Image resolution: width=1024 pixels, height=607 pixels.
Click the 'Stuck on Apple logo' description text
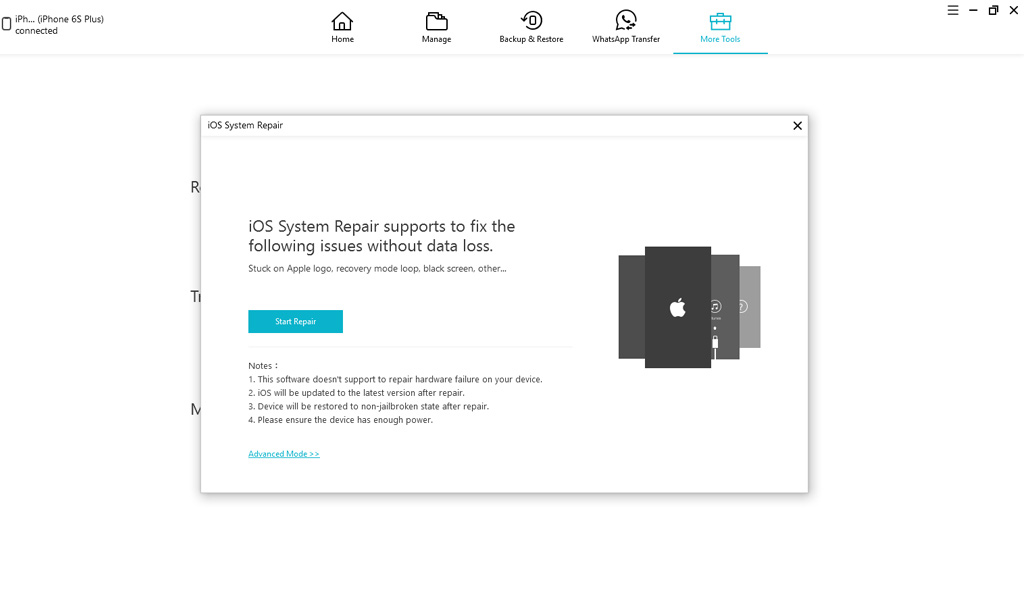click(x=377, y=269)
